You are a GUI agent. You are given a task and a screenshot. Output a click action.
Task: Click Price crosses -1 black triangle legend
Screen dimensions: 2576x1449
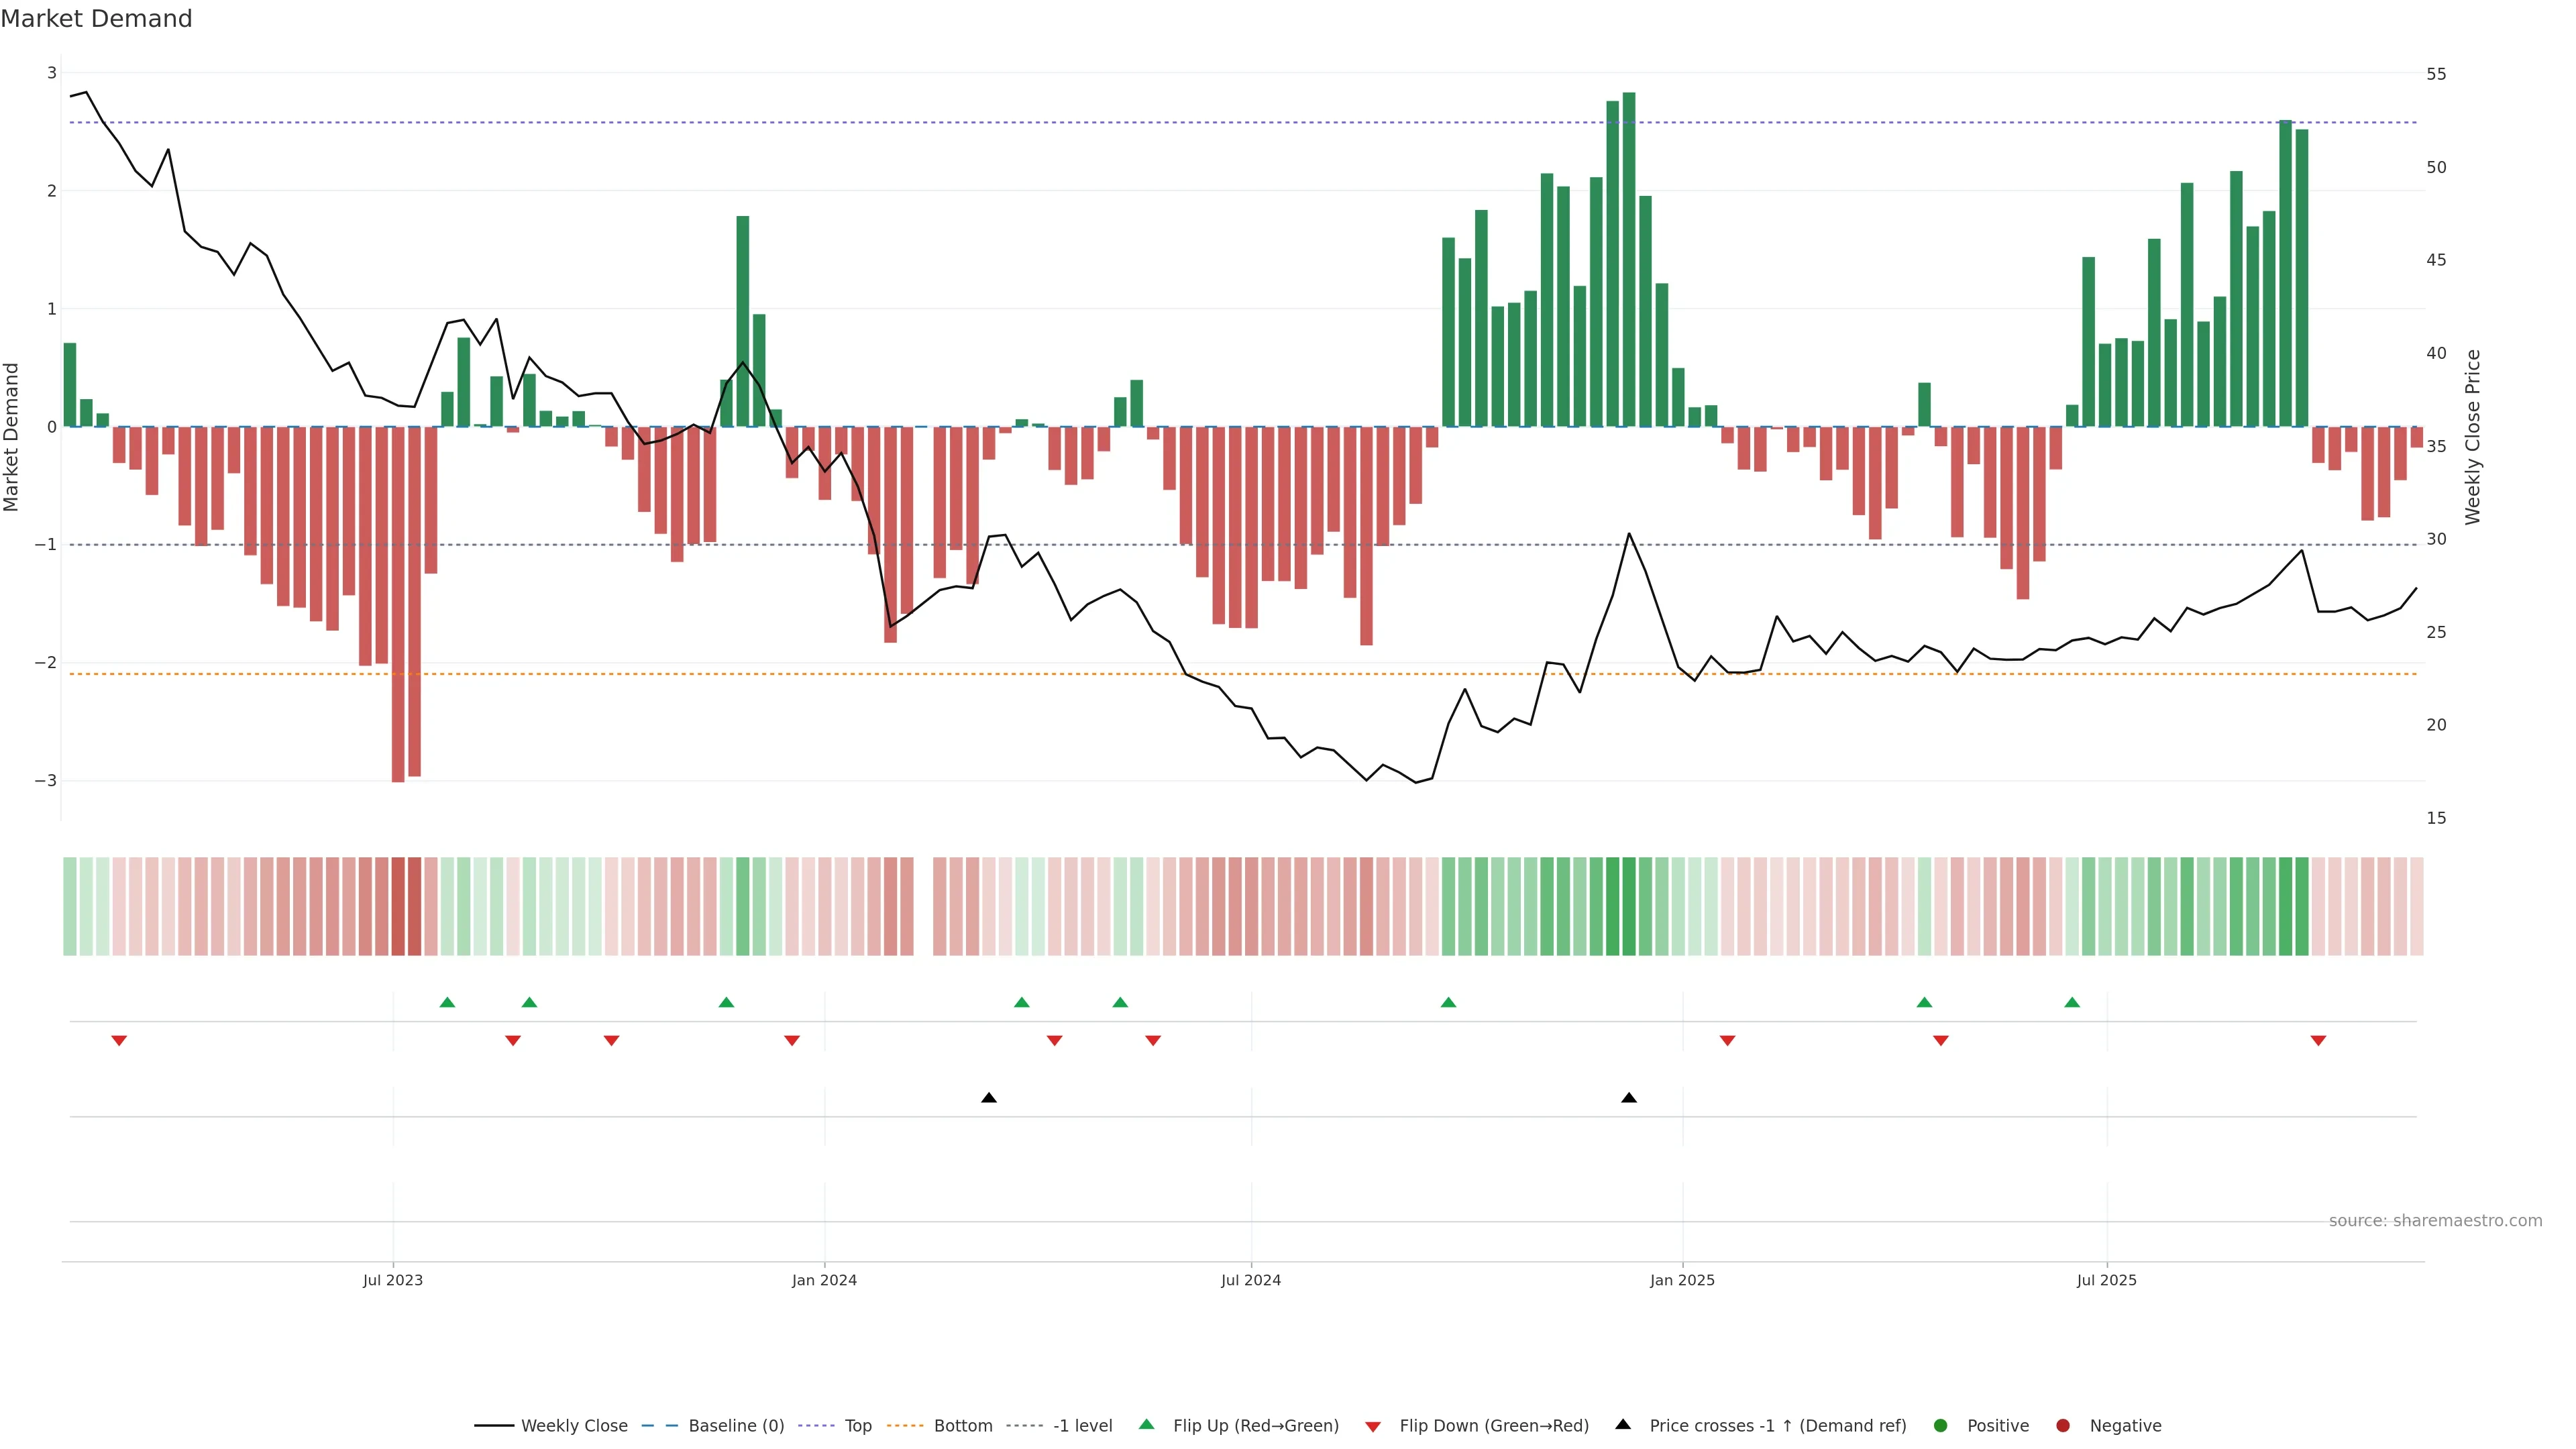1623,1425
